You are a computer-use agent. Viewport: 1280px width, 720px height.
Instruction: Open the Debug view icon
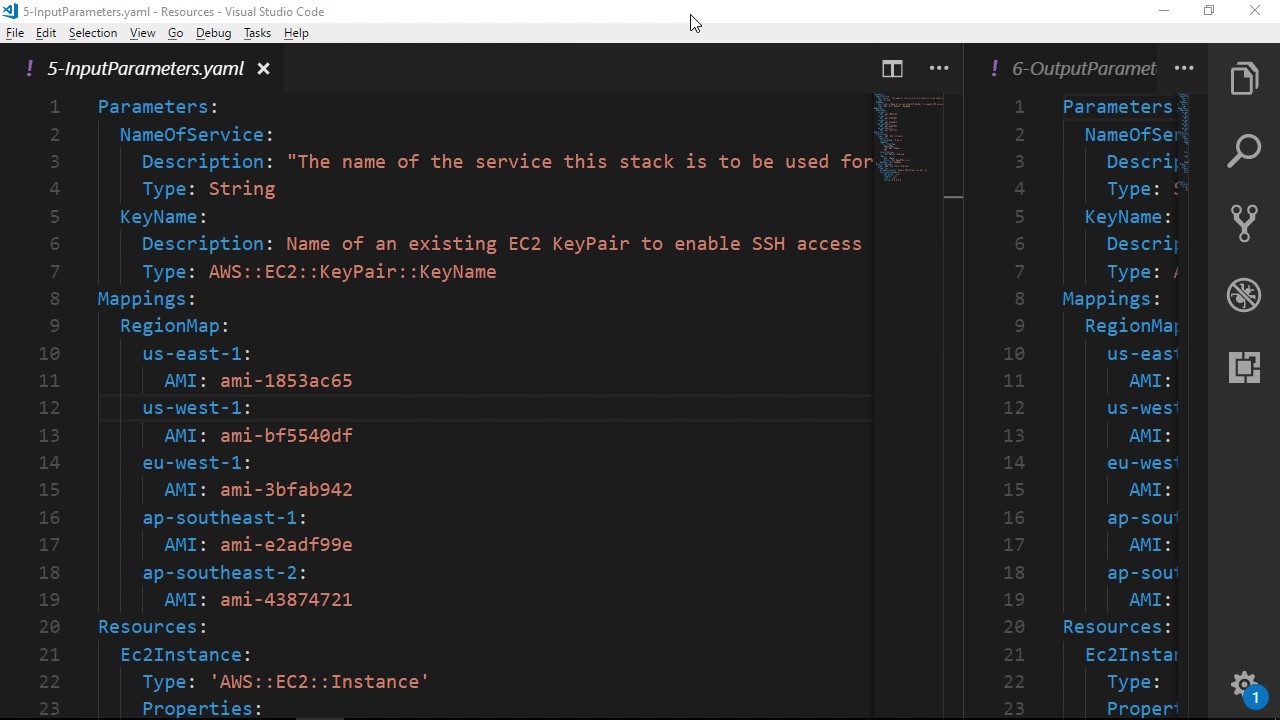click(x=1244, y=295)
